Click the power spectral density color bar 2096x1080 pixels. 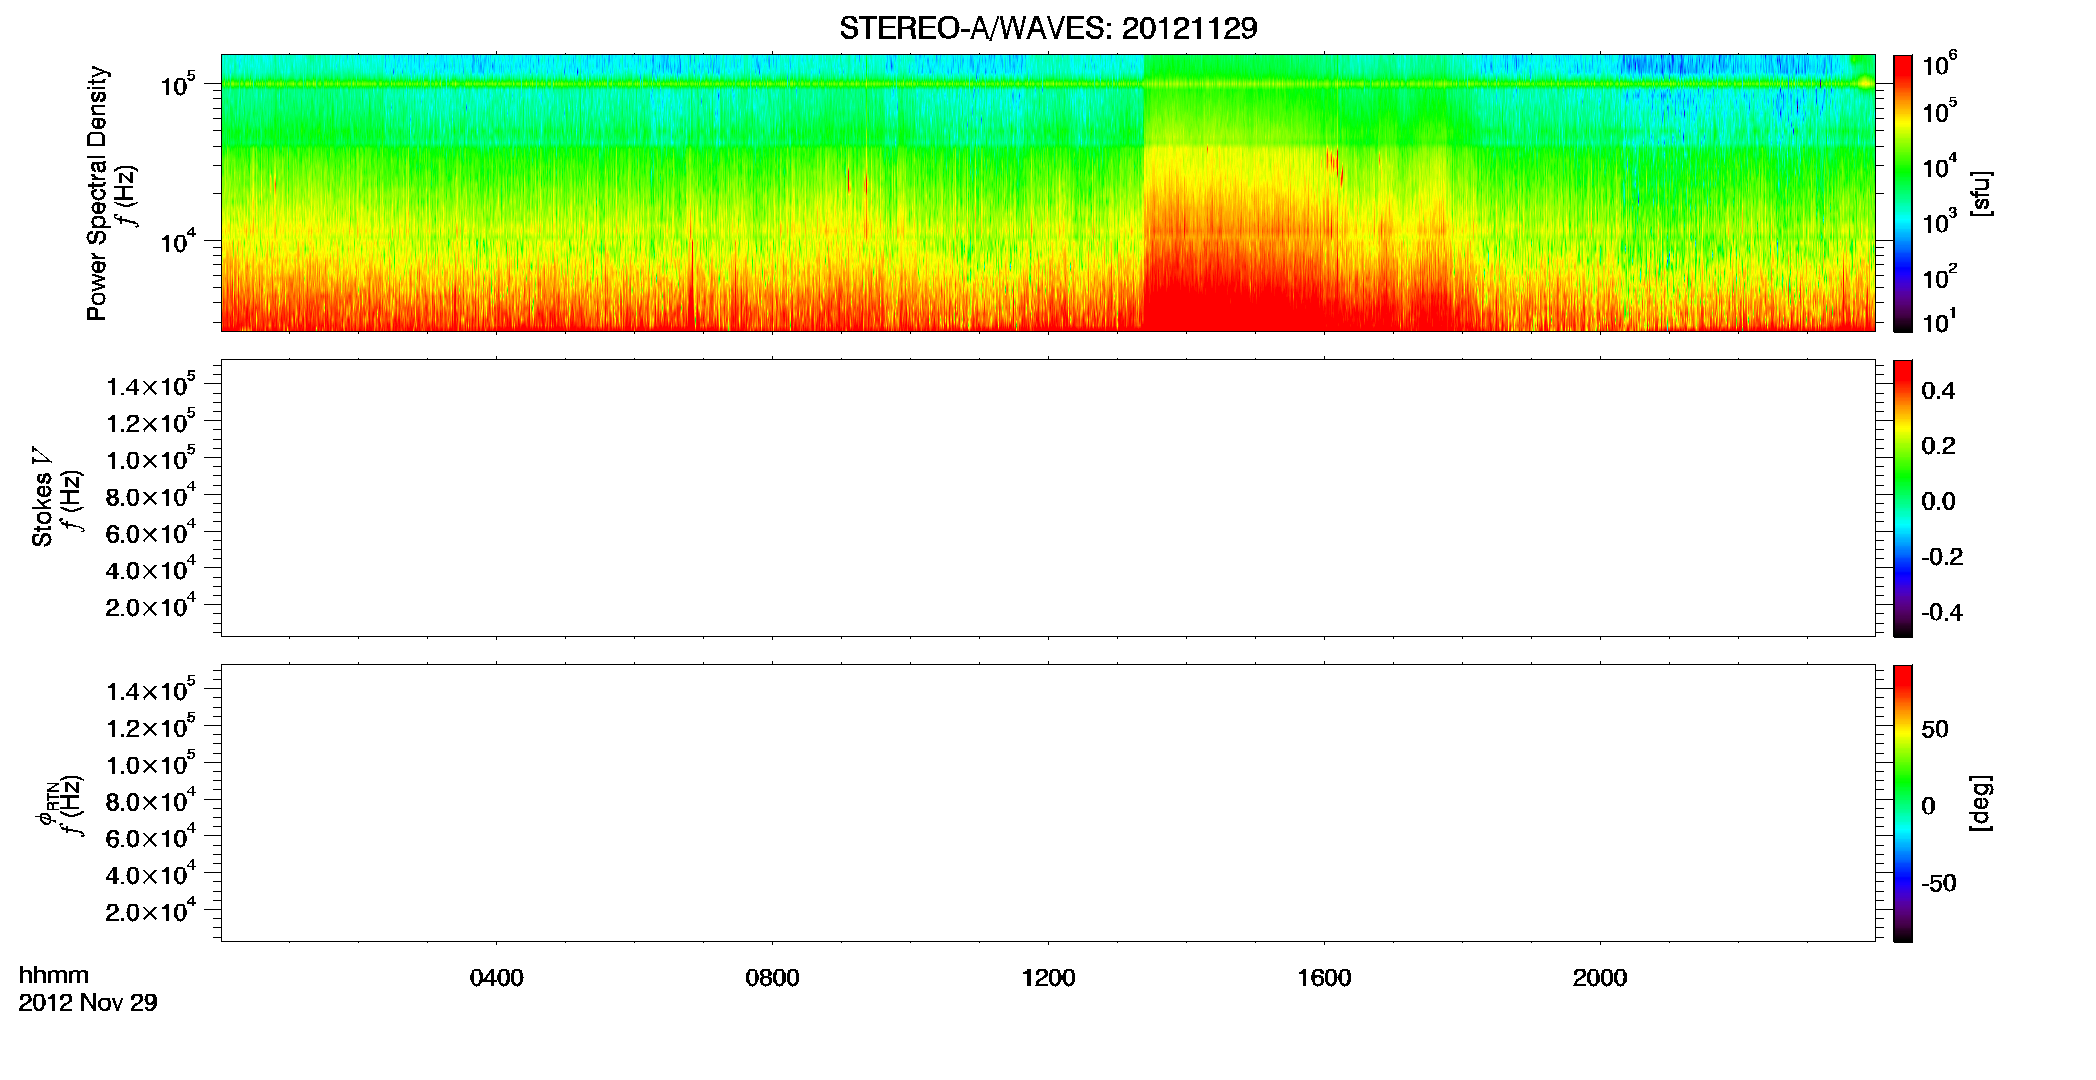click(1903, 193)
